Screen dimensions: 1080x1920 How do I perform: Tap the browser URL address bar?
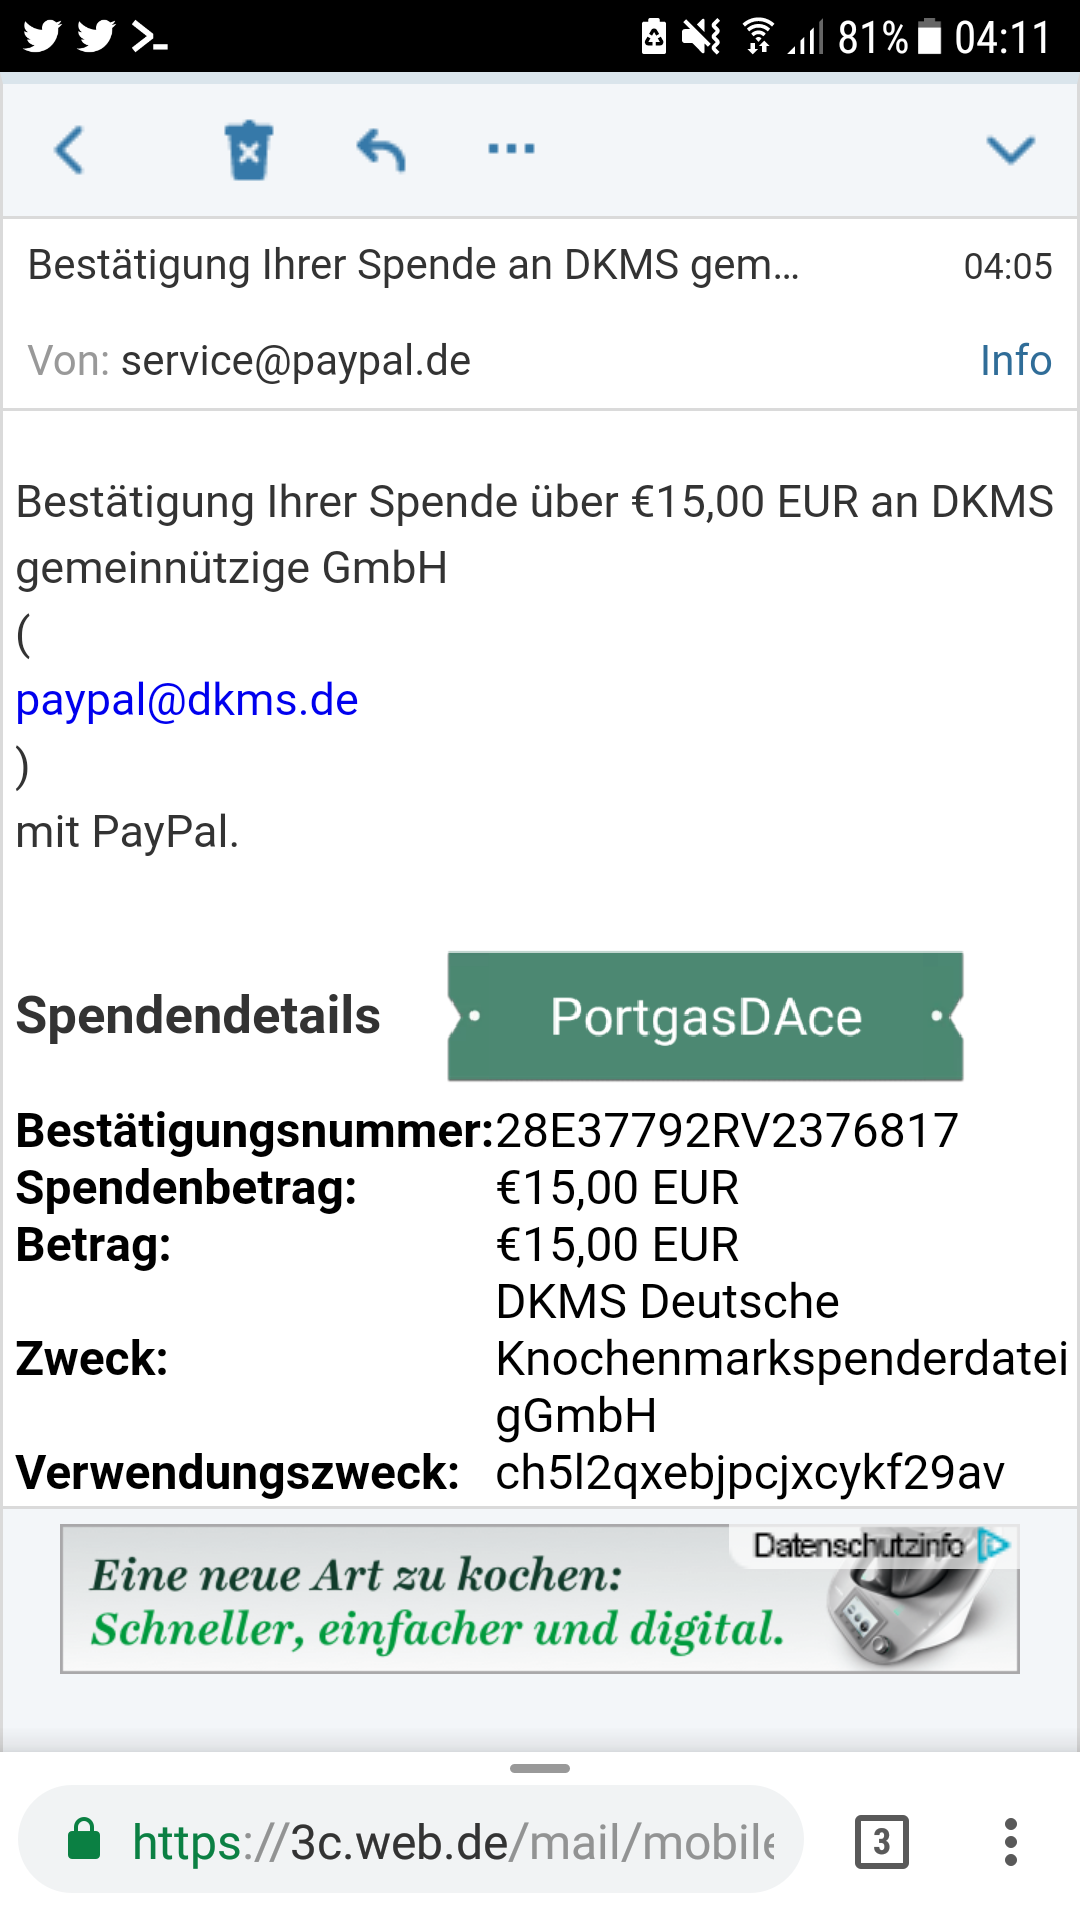coord(411,1841)
